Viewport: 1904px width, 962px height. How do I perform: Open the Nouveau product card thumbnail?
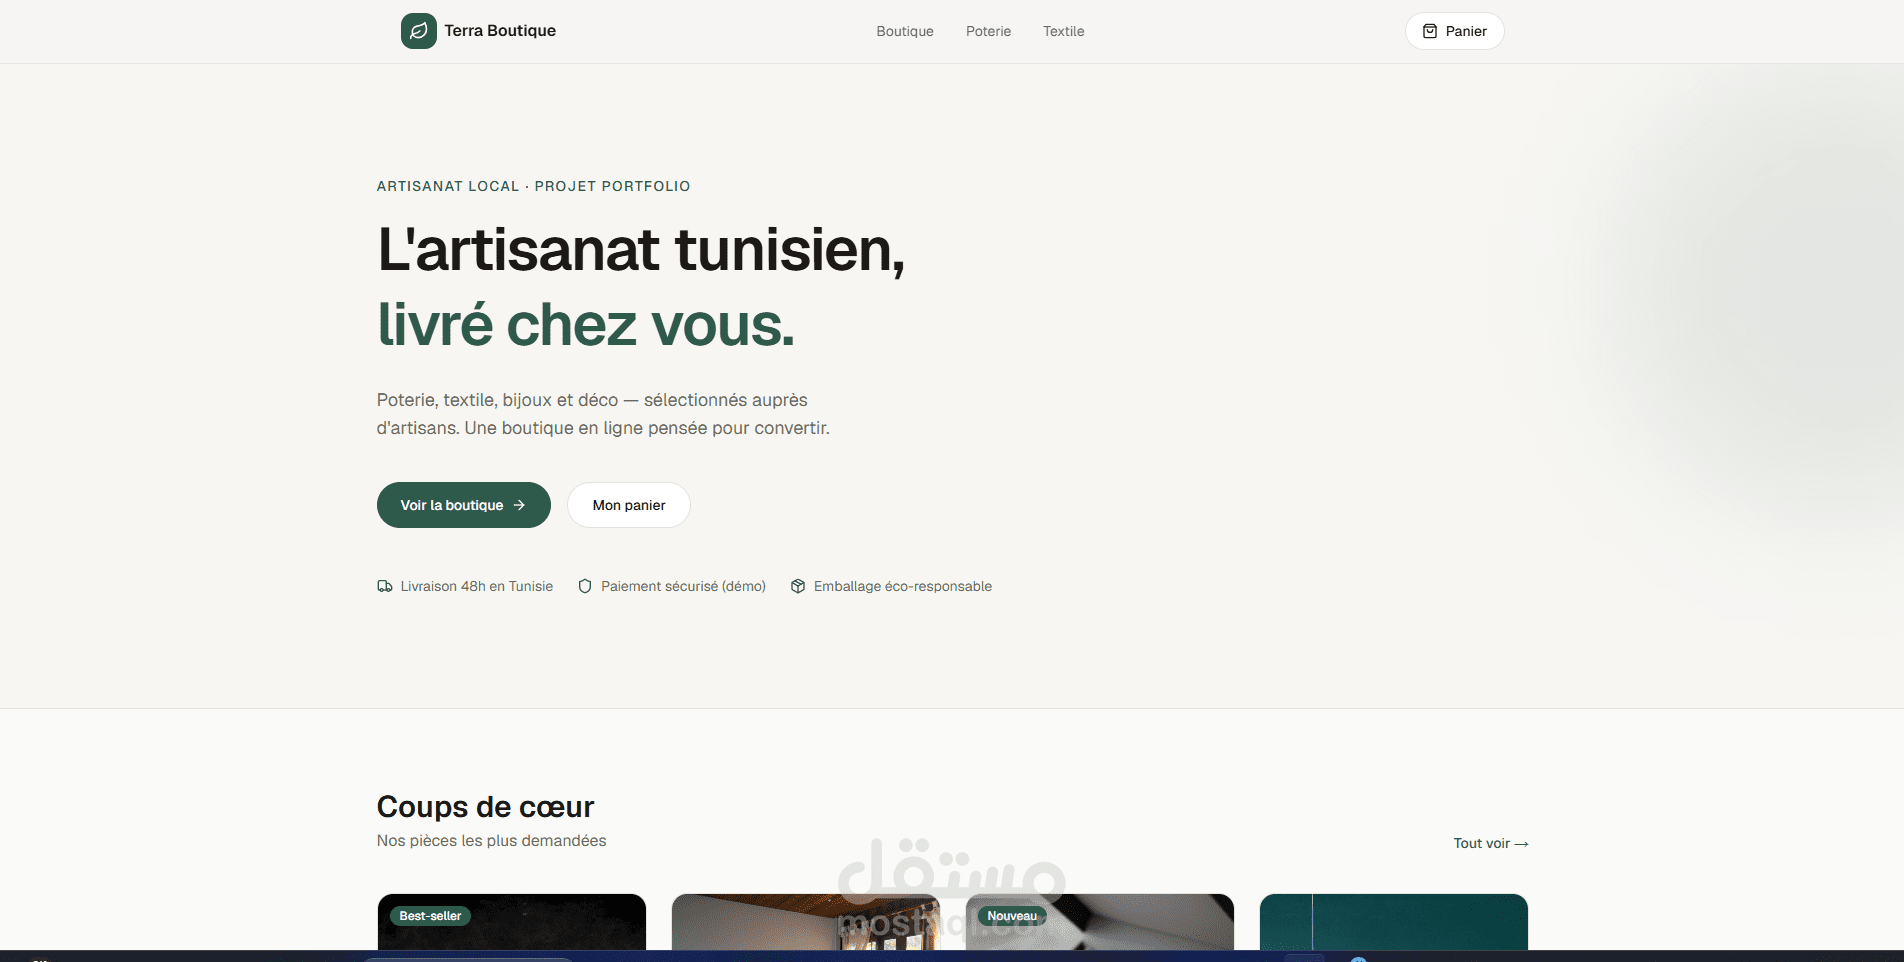(x=1099, y=922)
